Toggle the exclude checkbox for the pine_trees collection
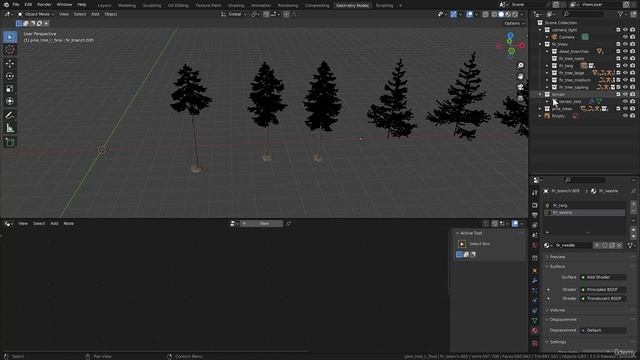This screenshot has width=640, height=360. click(618, 109)
